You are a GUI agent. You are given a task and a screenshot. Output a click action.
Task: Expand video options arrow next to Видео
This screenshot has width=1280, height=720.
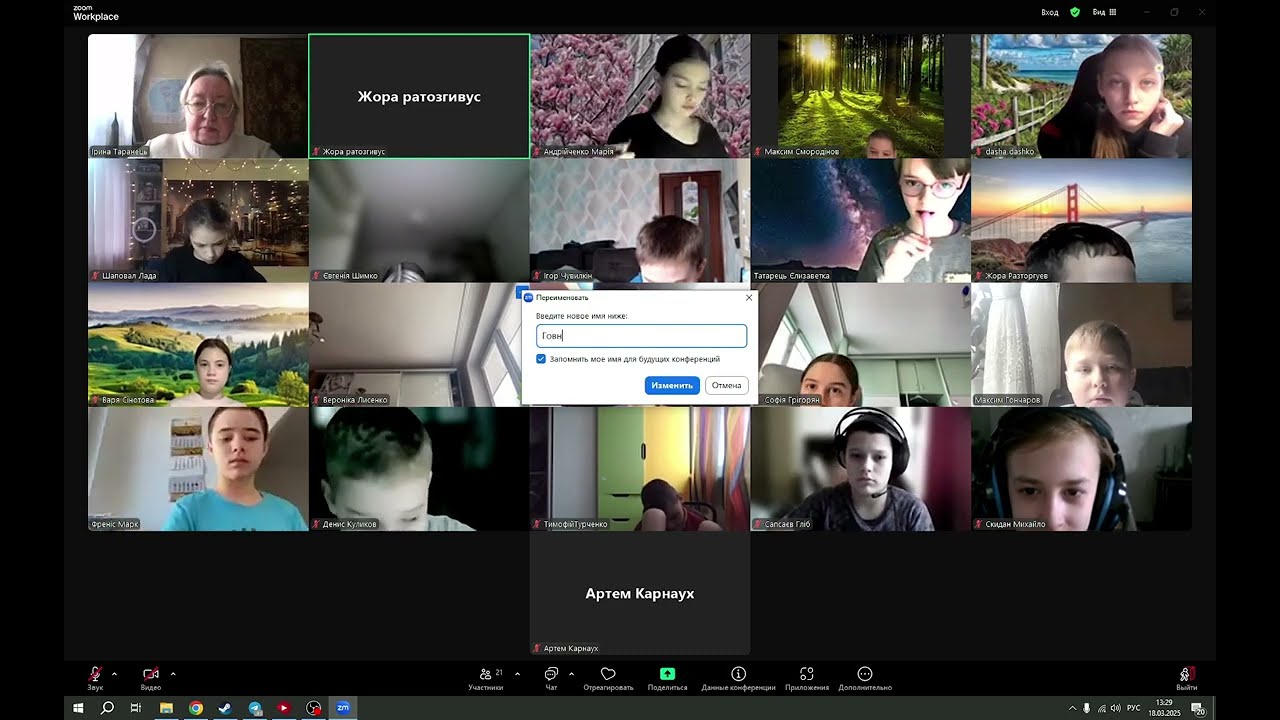(173, 673)
